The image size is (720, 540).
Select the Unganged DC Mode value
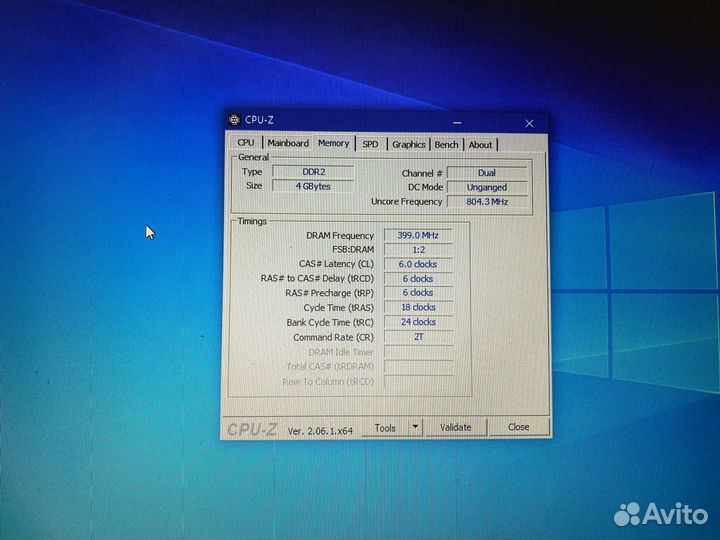[487, 187]
